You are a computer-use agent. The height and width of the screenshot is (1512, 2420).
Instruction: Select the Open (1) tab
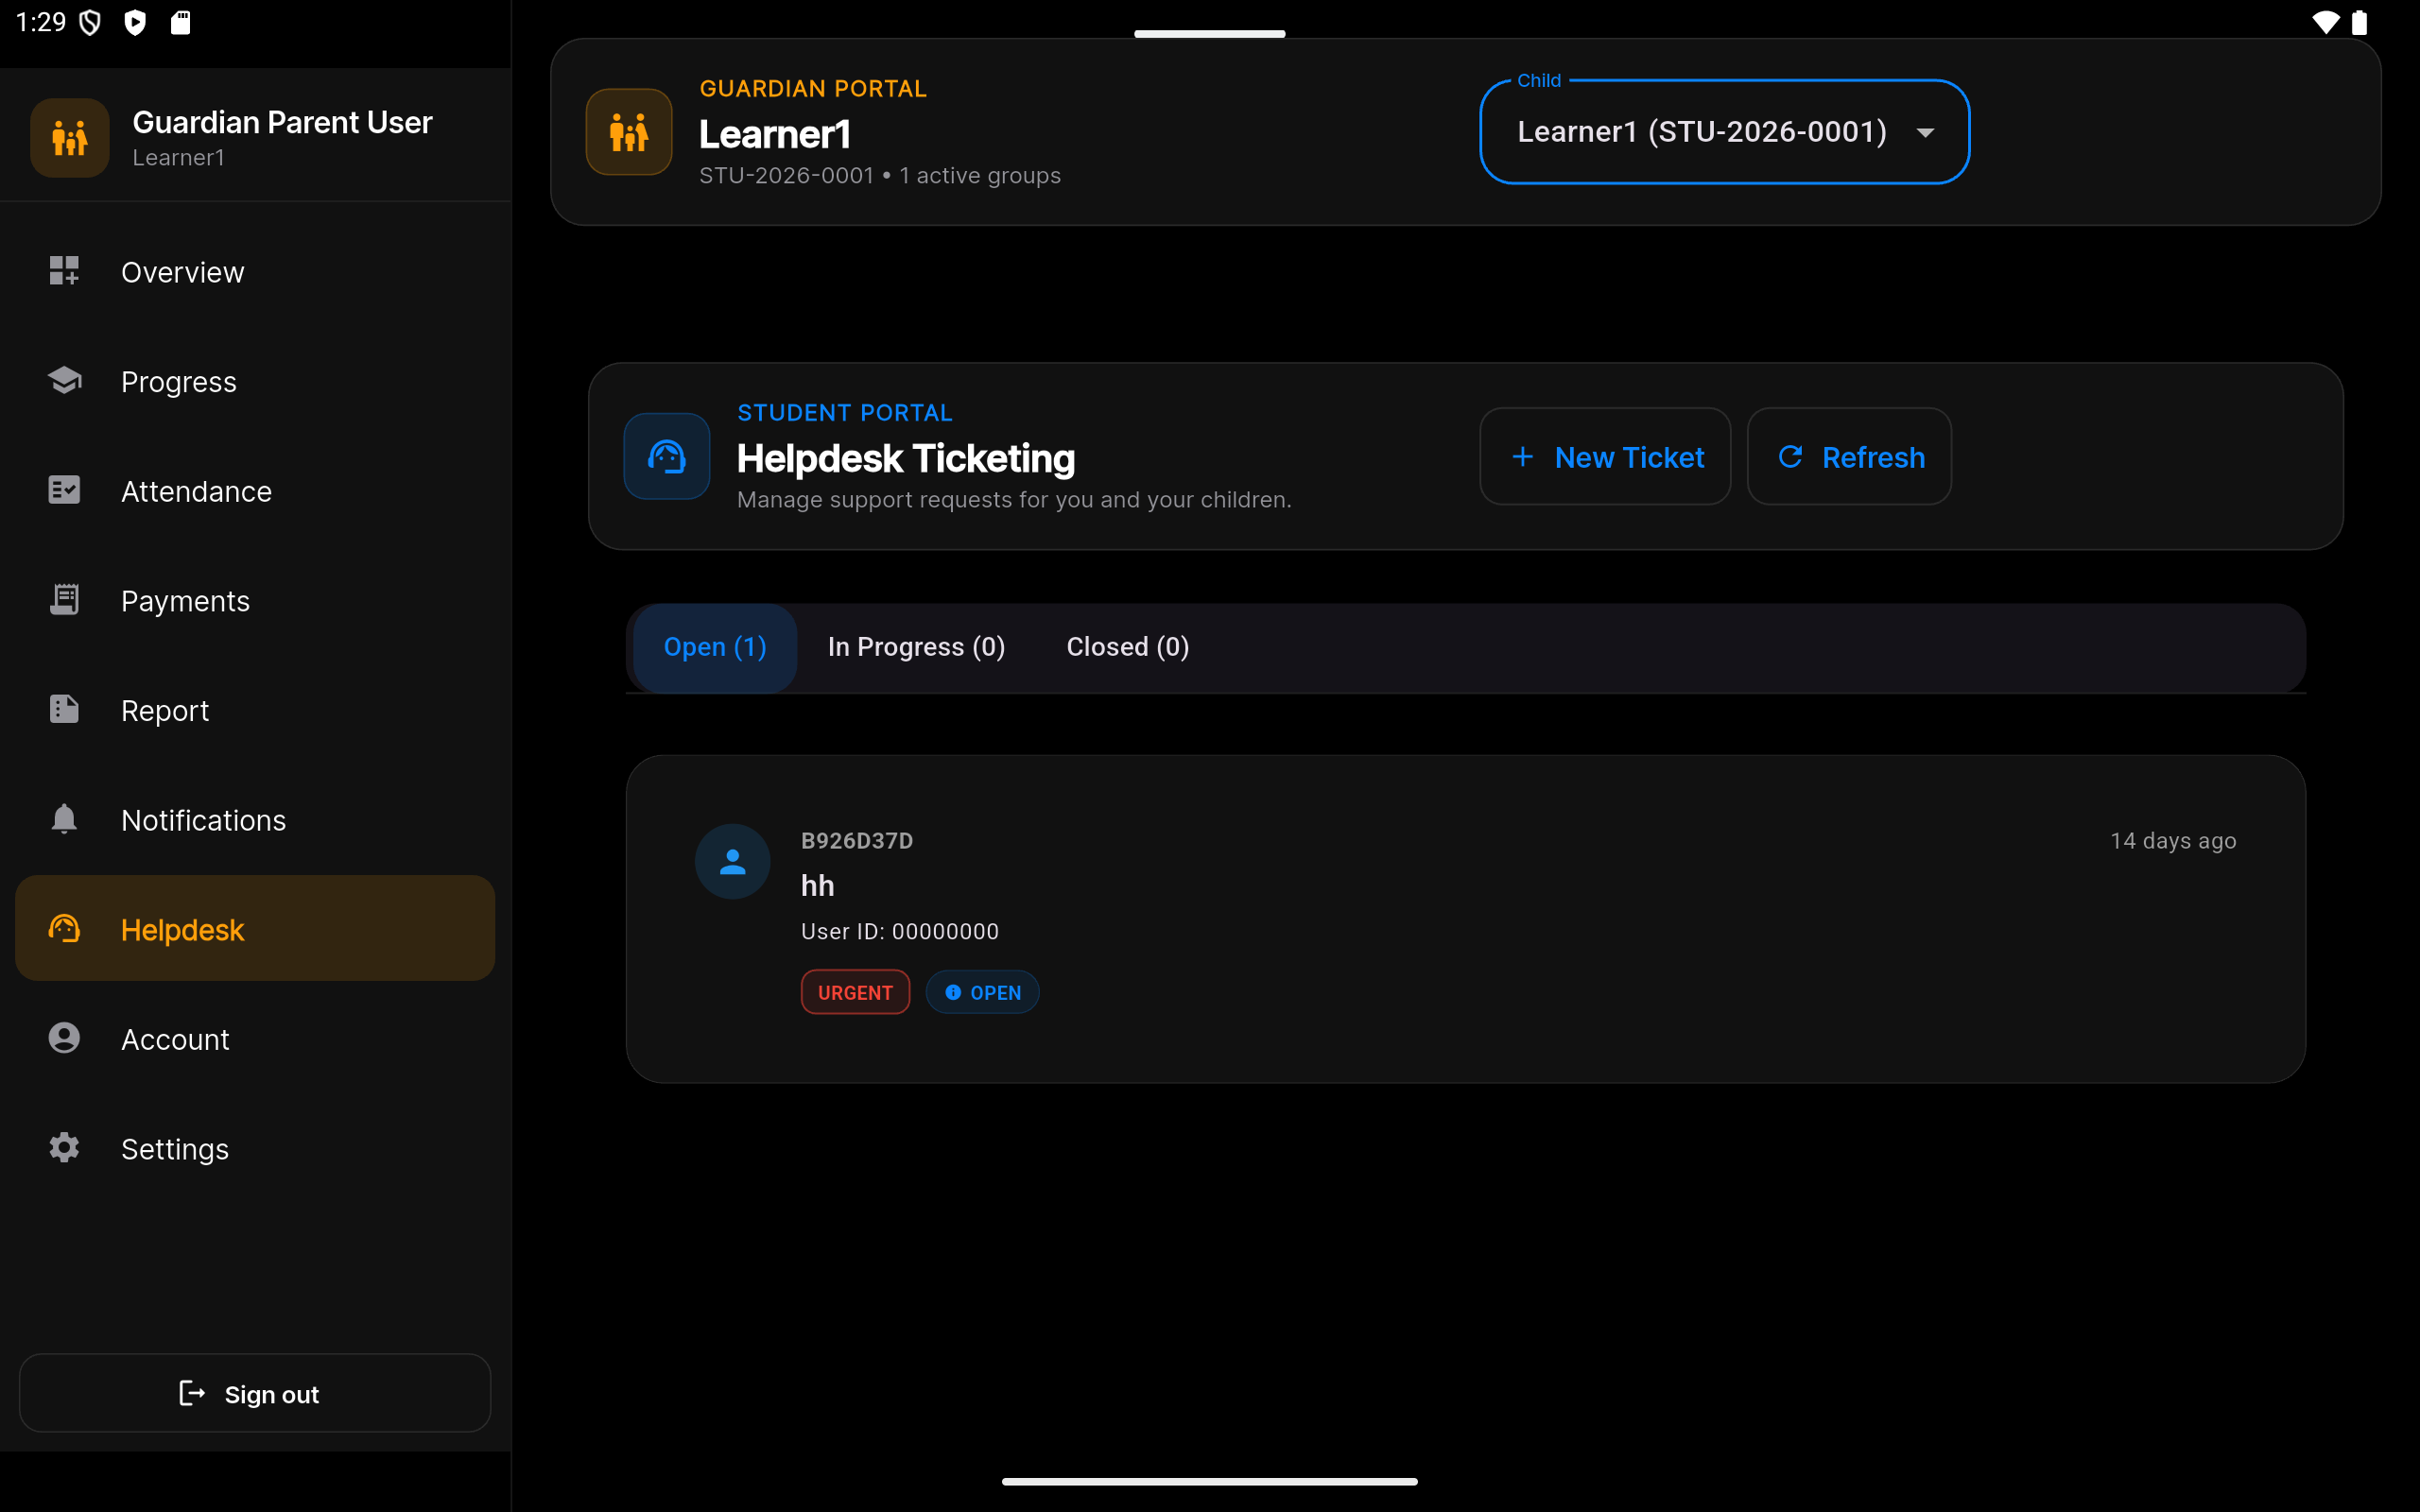point(715,647)
